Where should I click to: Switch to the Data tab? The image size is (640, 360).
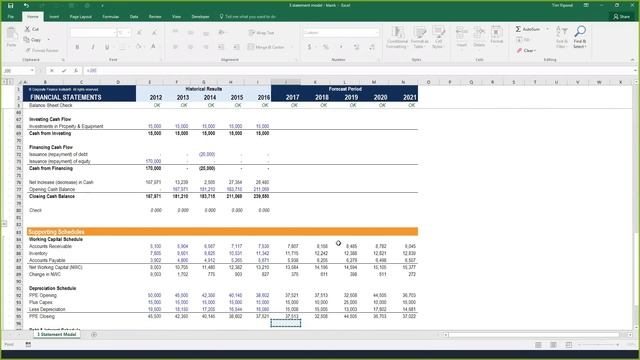[134, 17]
